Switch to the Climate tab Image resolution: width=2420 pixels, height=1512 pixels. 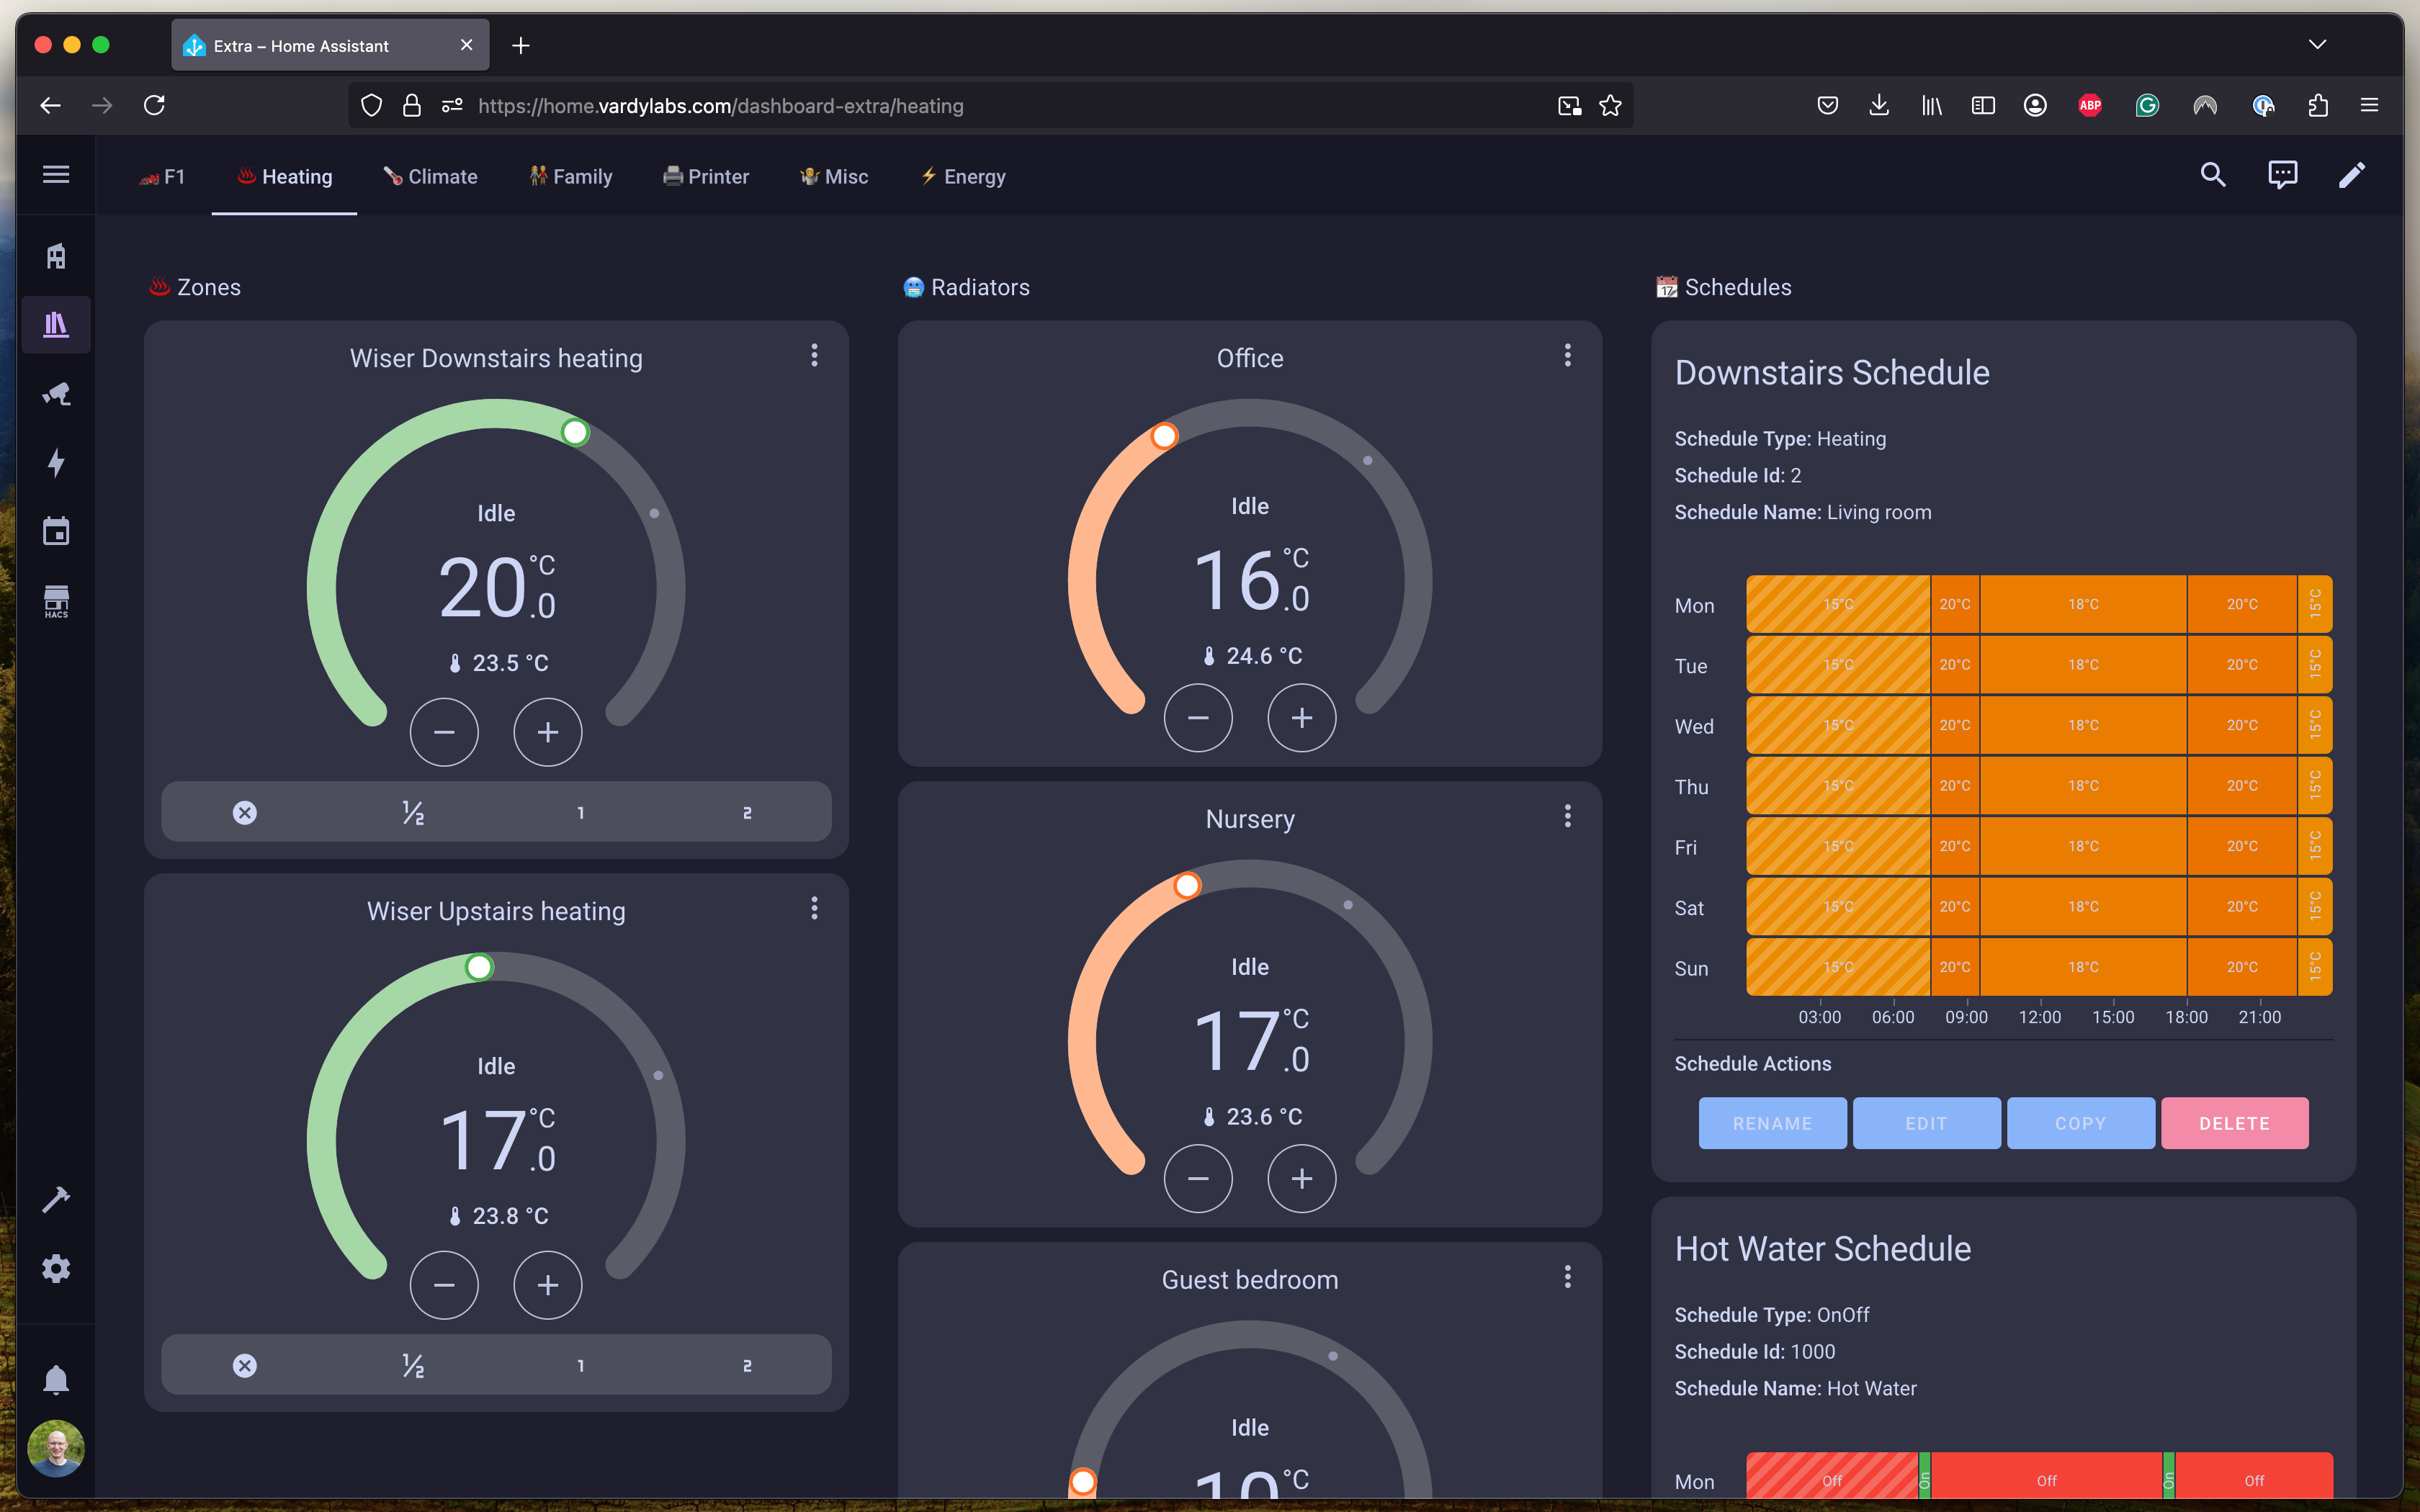point(431,177)
